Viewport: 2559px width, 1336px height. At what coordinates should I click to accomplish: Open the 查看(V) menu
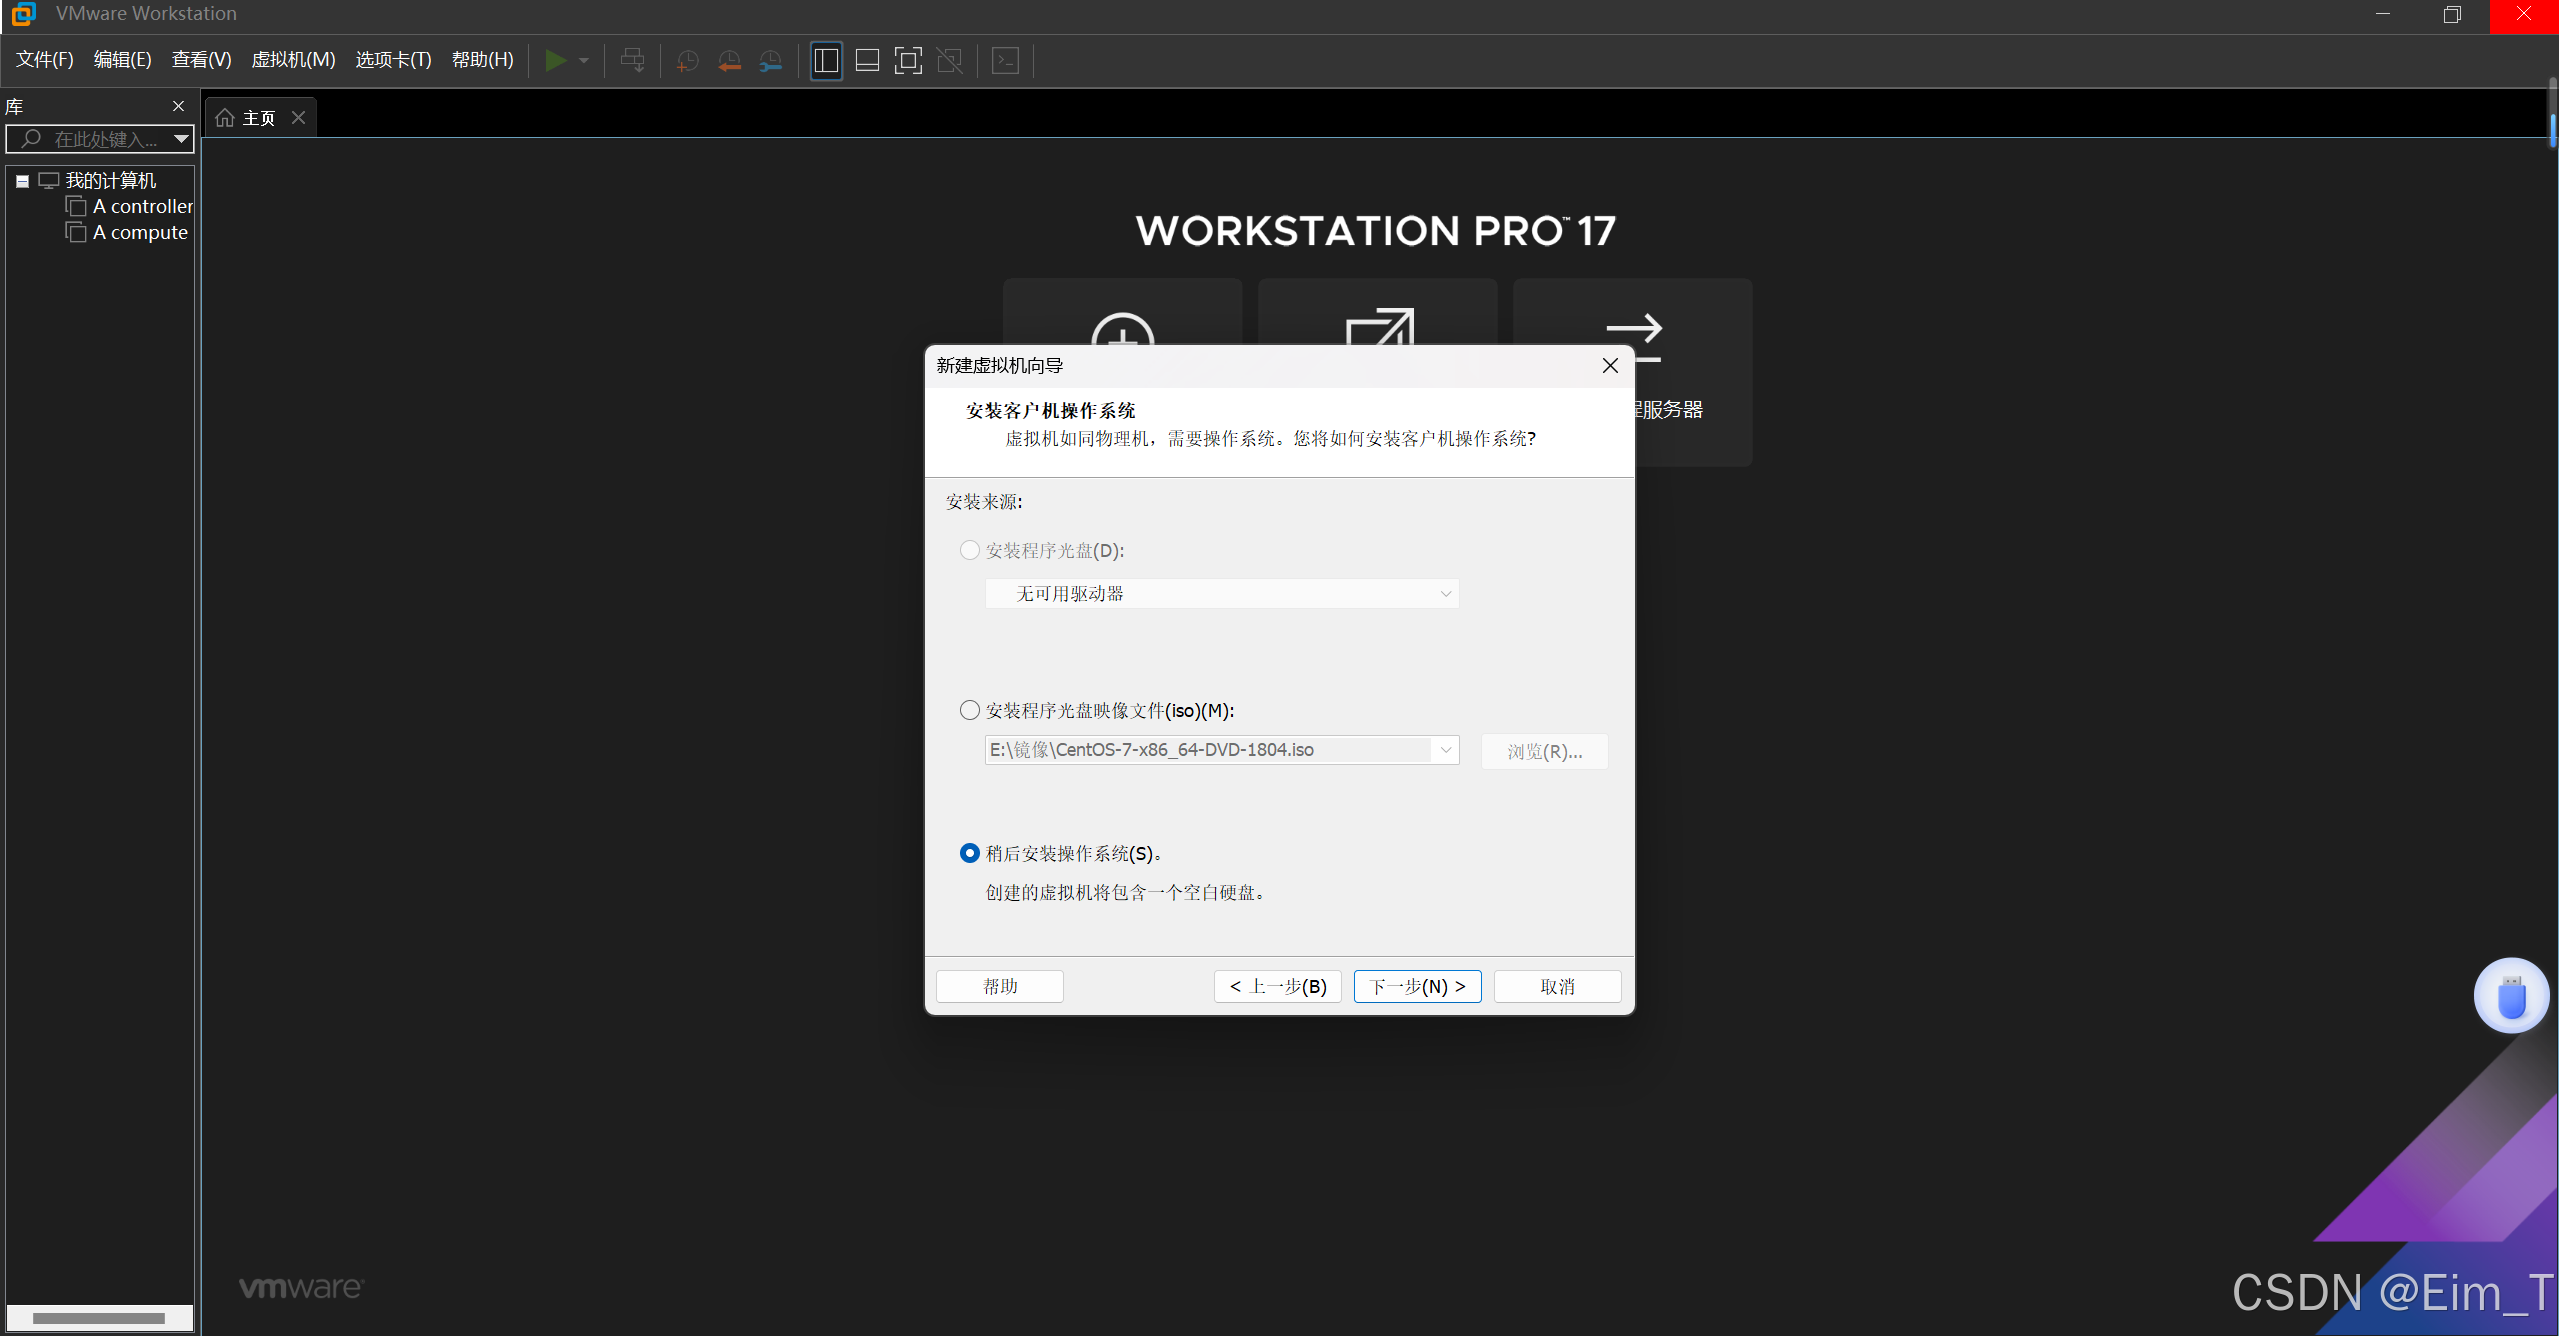[x=202, y=60]
